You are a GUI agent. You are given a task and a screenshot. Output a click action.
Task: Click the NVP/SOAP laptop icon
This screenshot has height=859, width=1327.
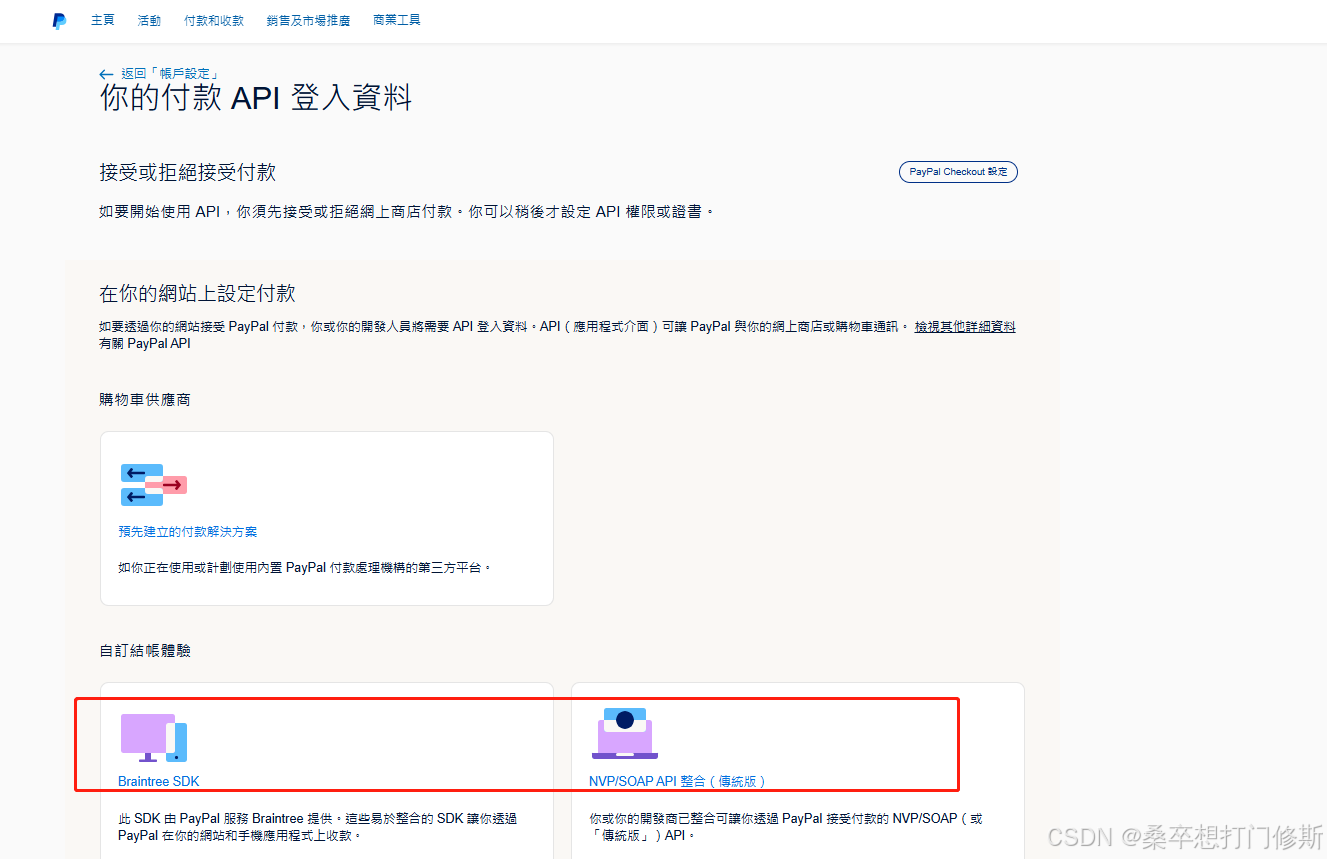coord(625,734)
